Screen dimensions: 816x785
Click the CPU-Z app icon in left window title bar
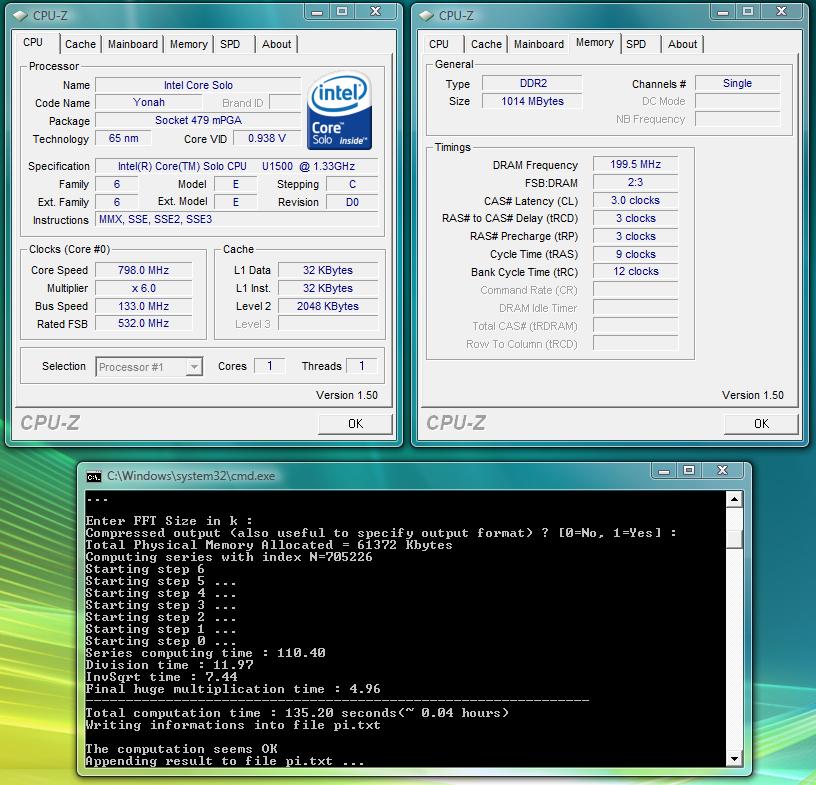click(x=20, y=16)
